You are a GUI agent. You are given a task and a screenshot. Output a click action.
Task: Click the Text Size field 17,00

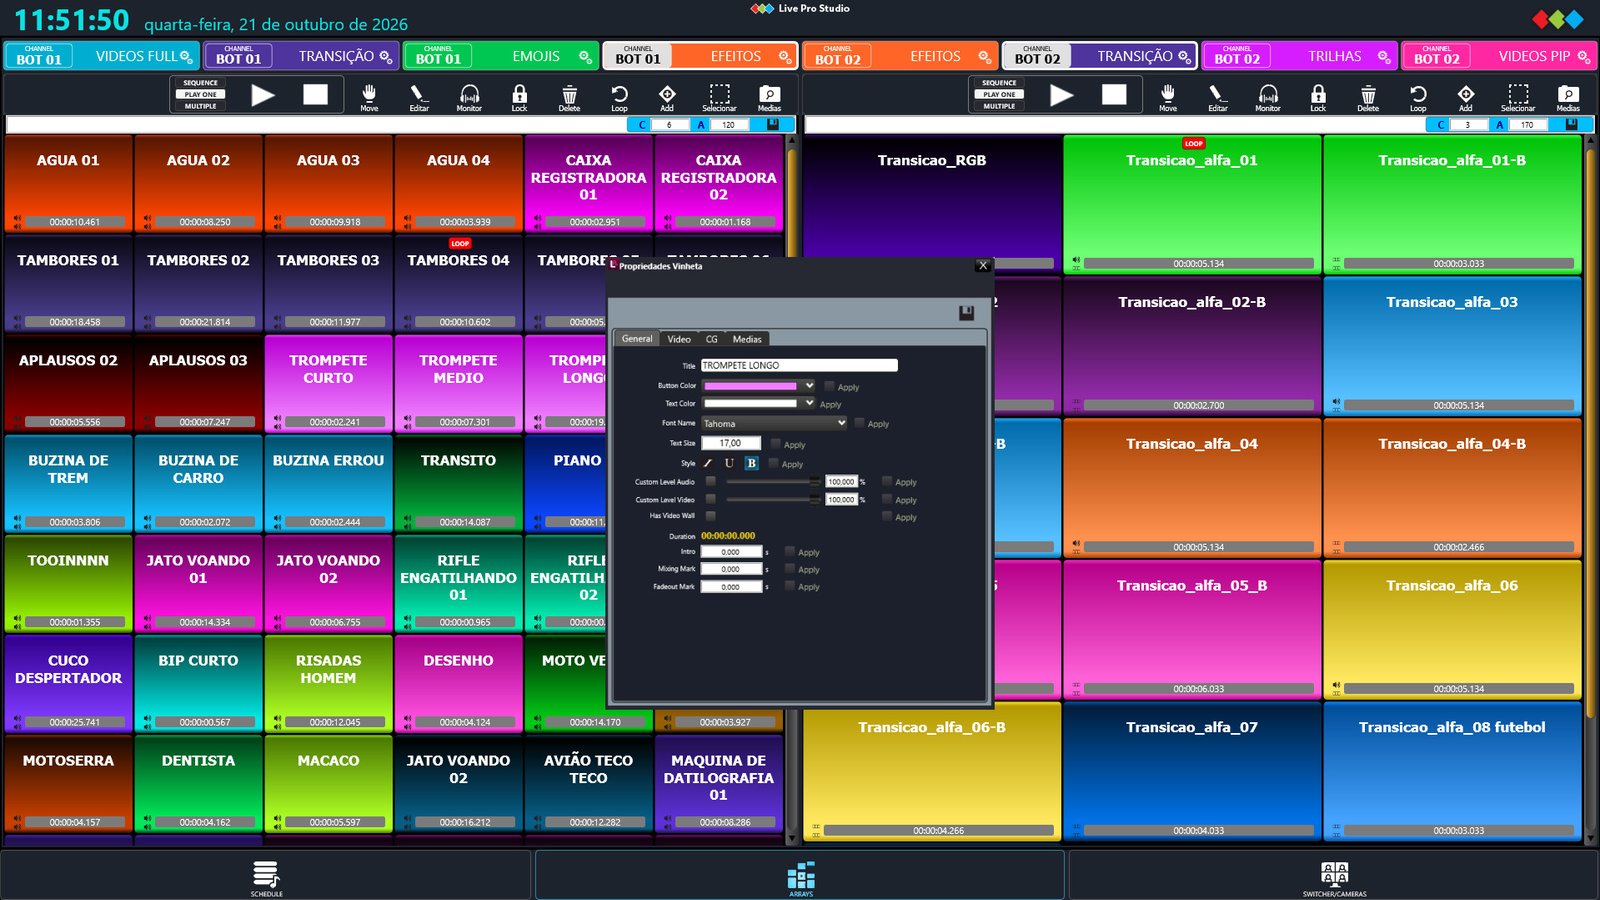click(x=731, y=443)
